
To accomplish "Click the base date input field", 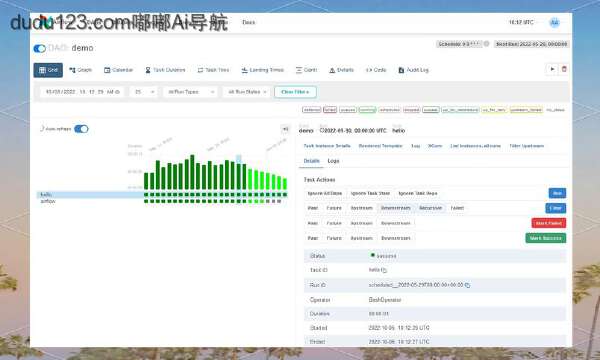I will (x=82, y=92).
